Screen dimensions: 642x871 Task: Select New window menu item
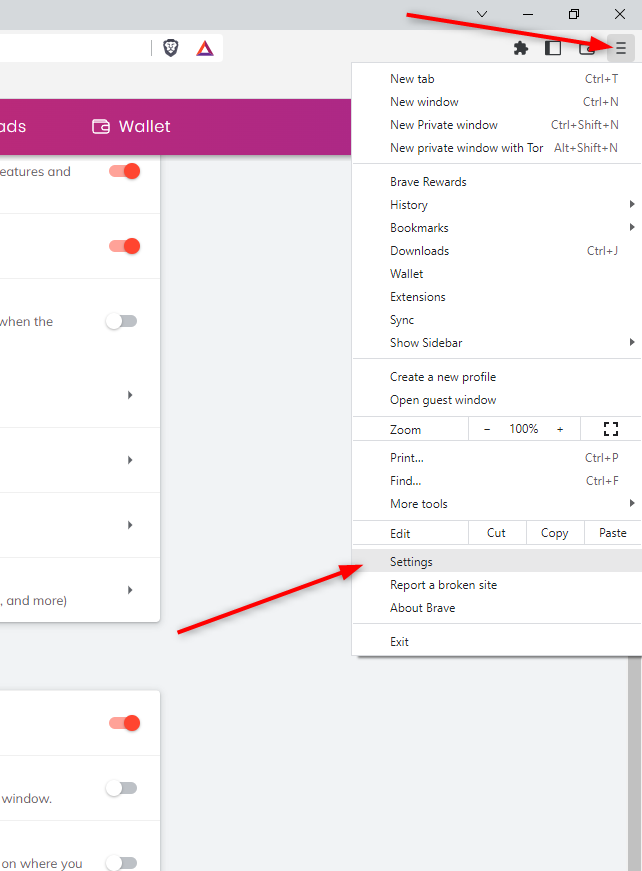click(496, 102)
